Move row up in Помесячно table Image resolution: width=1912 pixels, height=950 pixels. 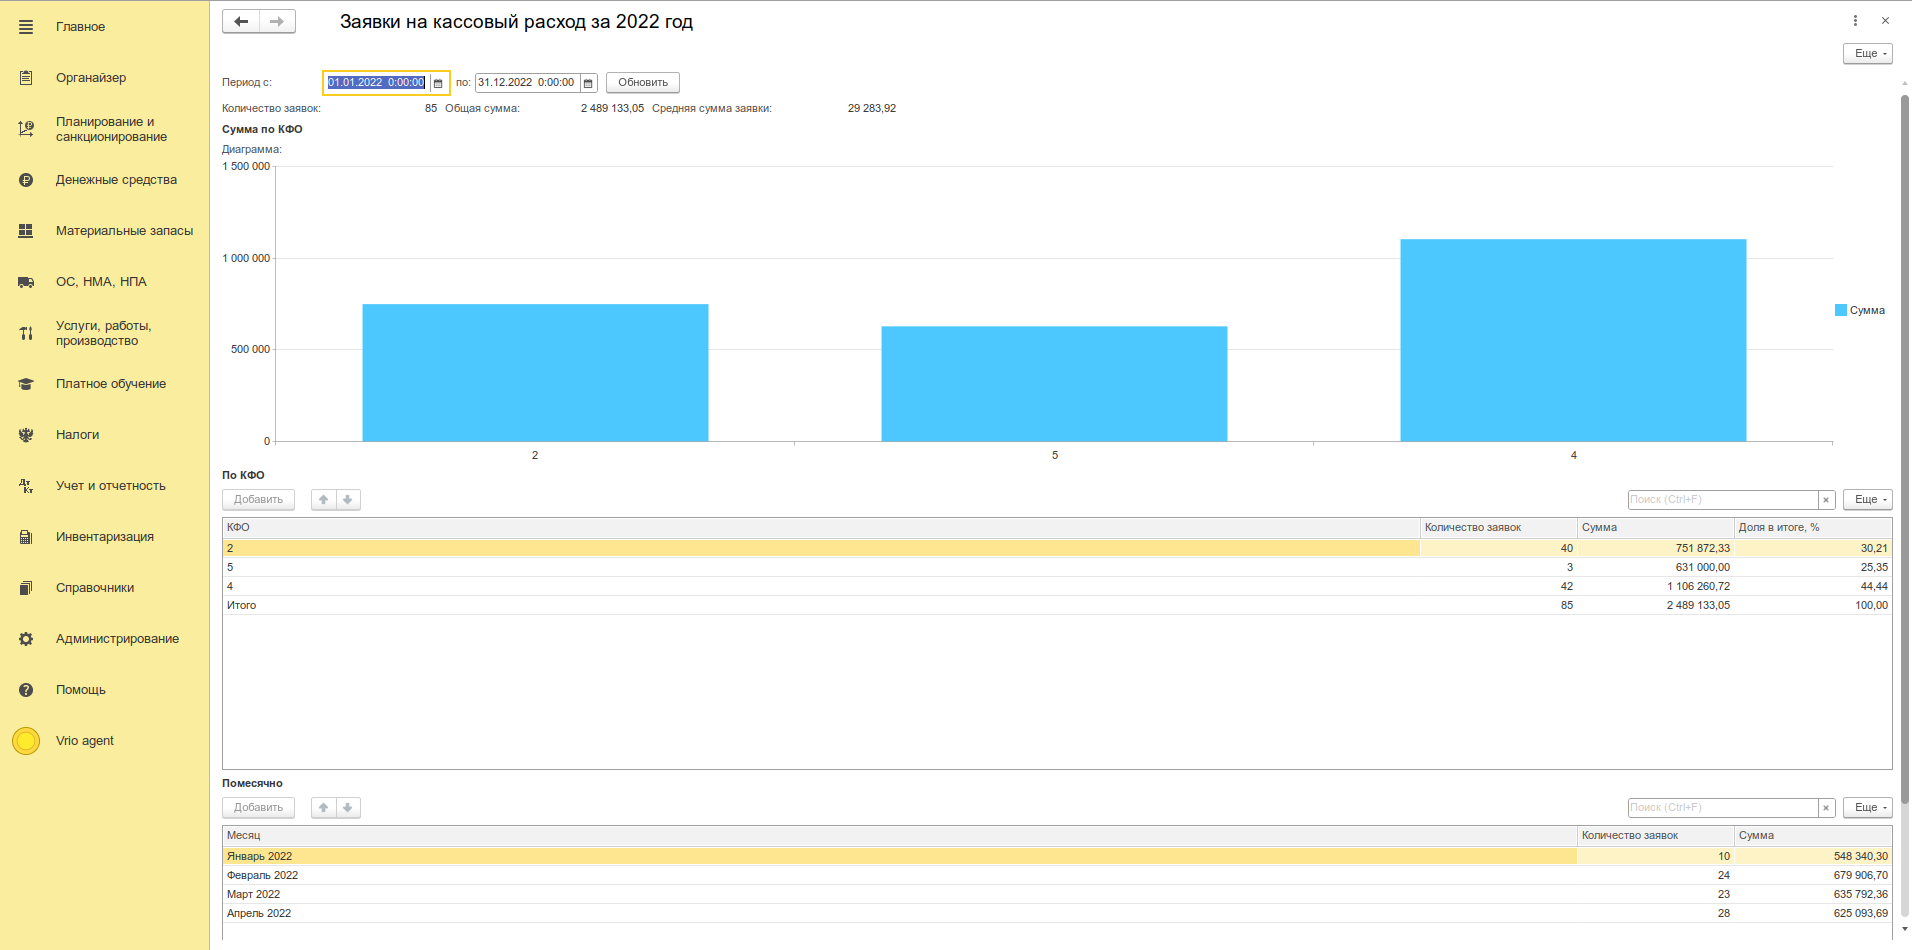[x=324, y=808]
